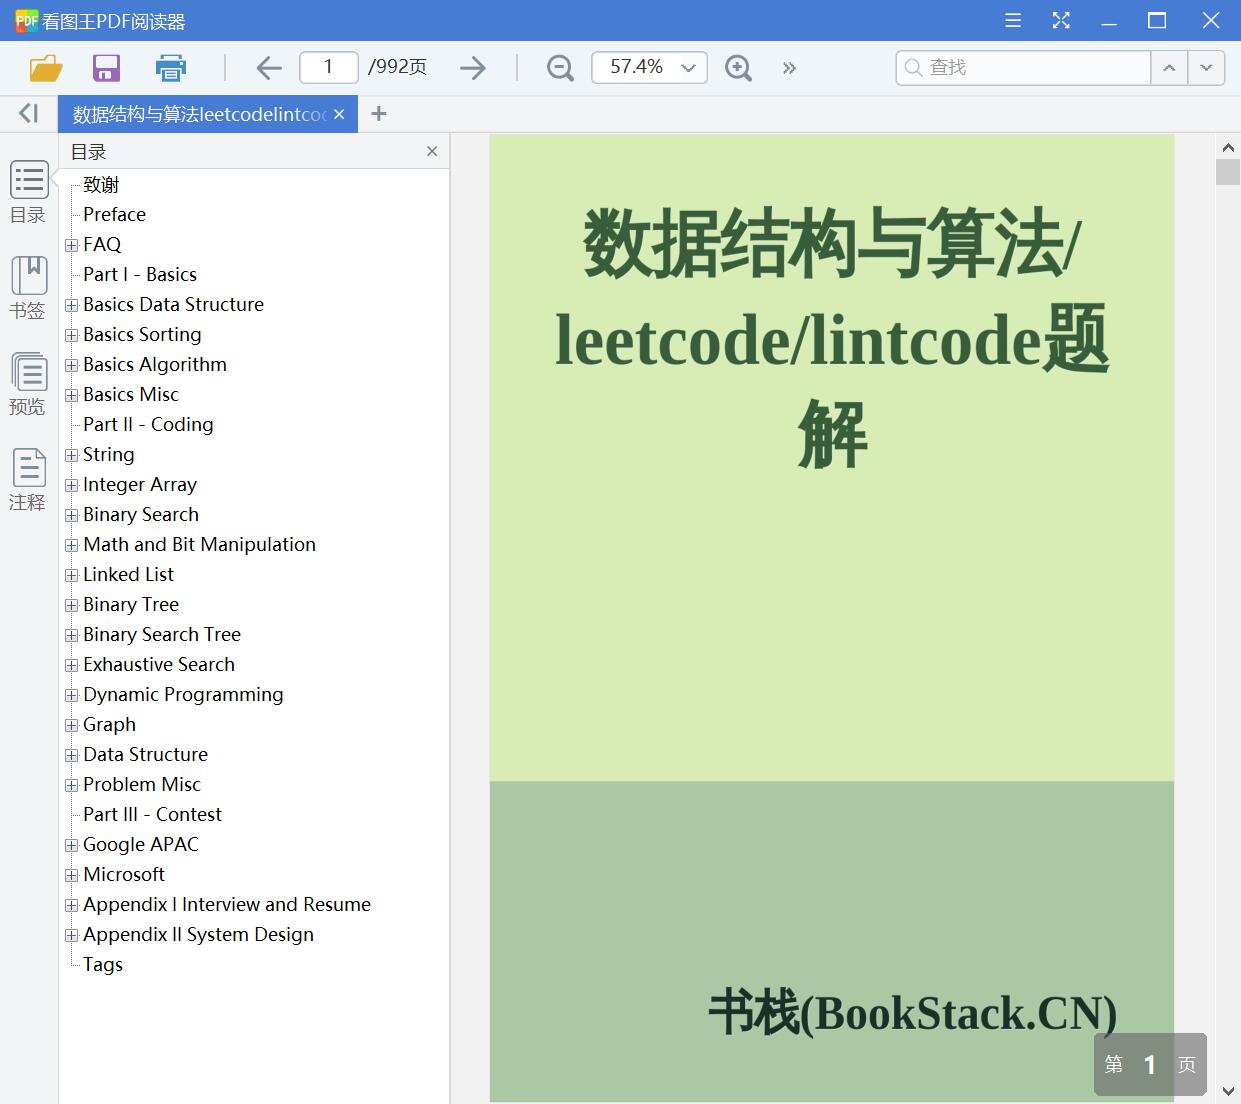Add a new tab with plus icon
This screenshot has width=1241, height=1104.
click(x=378, y=114)
